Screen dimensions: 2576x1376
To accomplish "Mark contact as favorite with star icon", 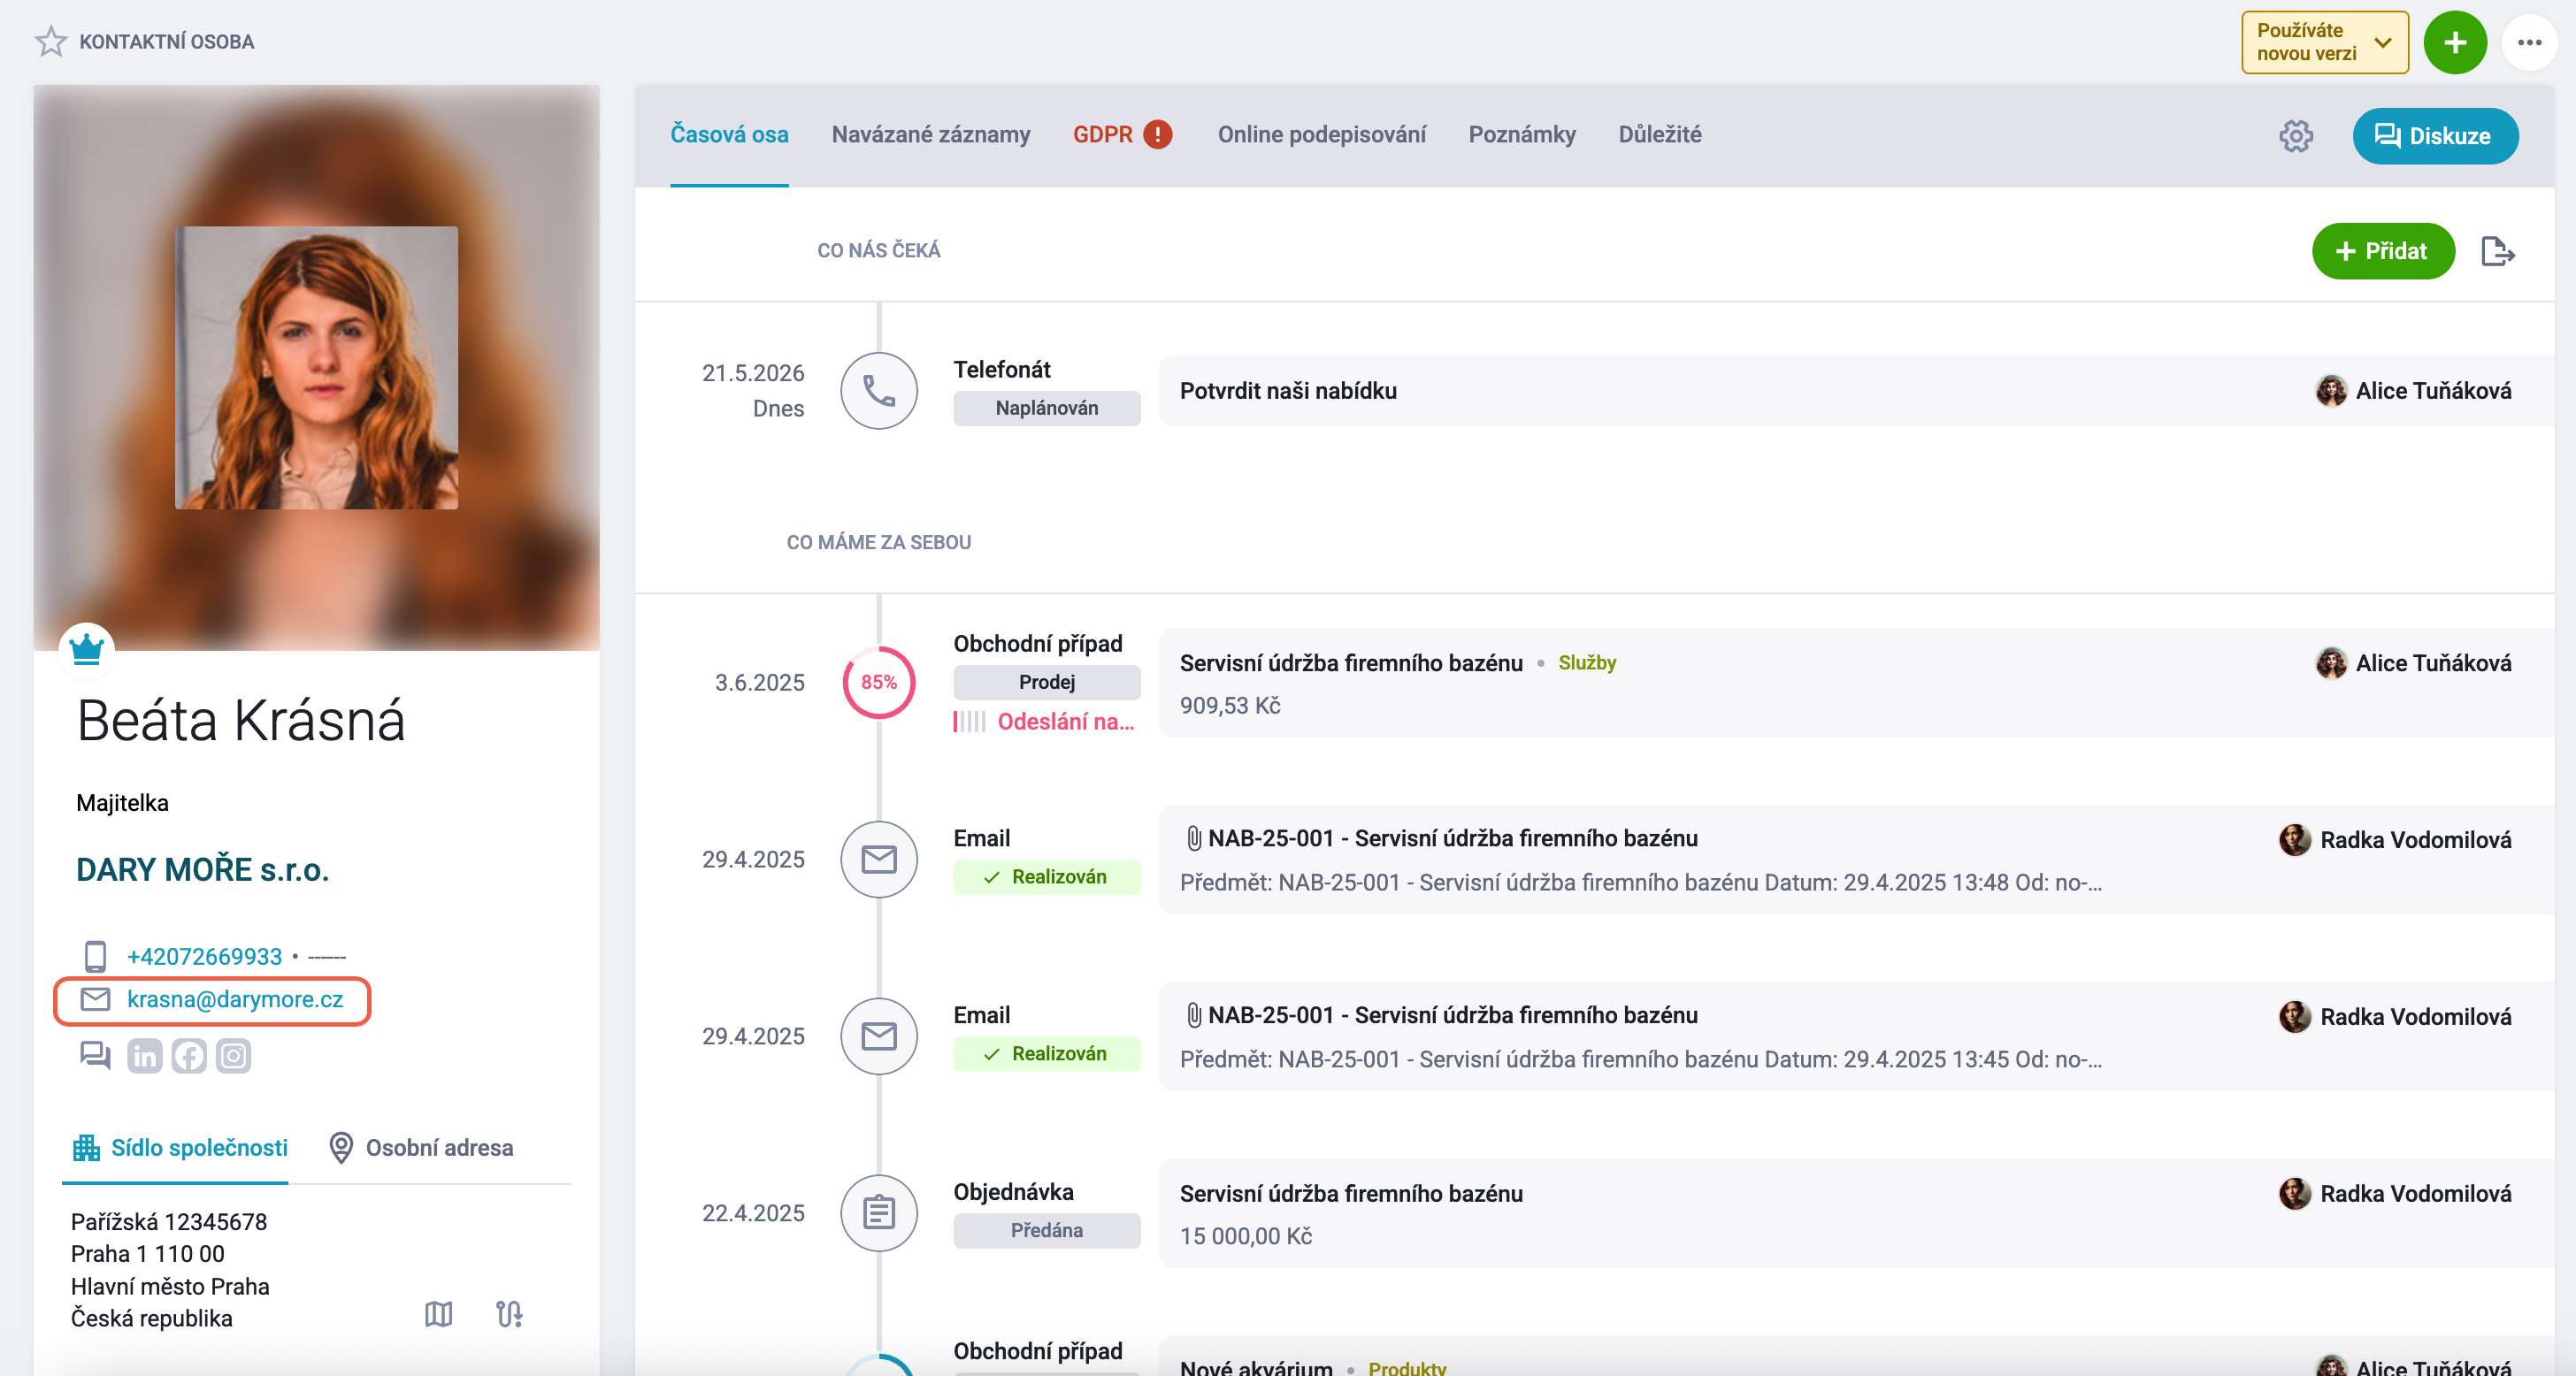I will pyautogui.click(x=50, y=42).
